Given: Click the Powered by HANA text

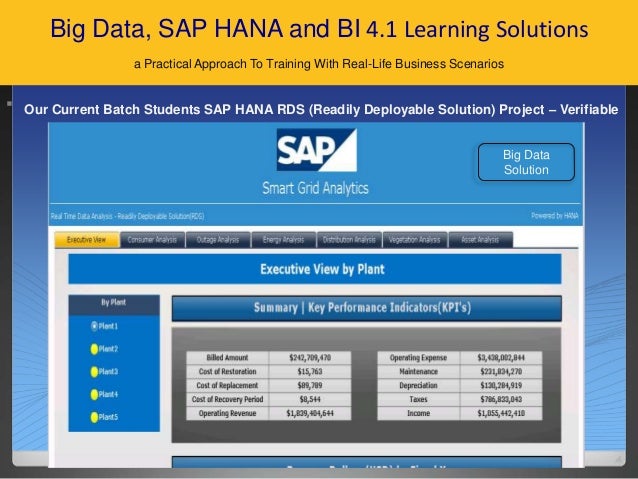Looking at the screenshot, I should 555,216.
